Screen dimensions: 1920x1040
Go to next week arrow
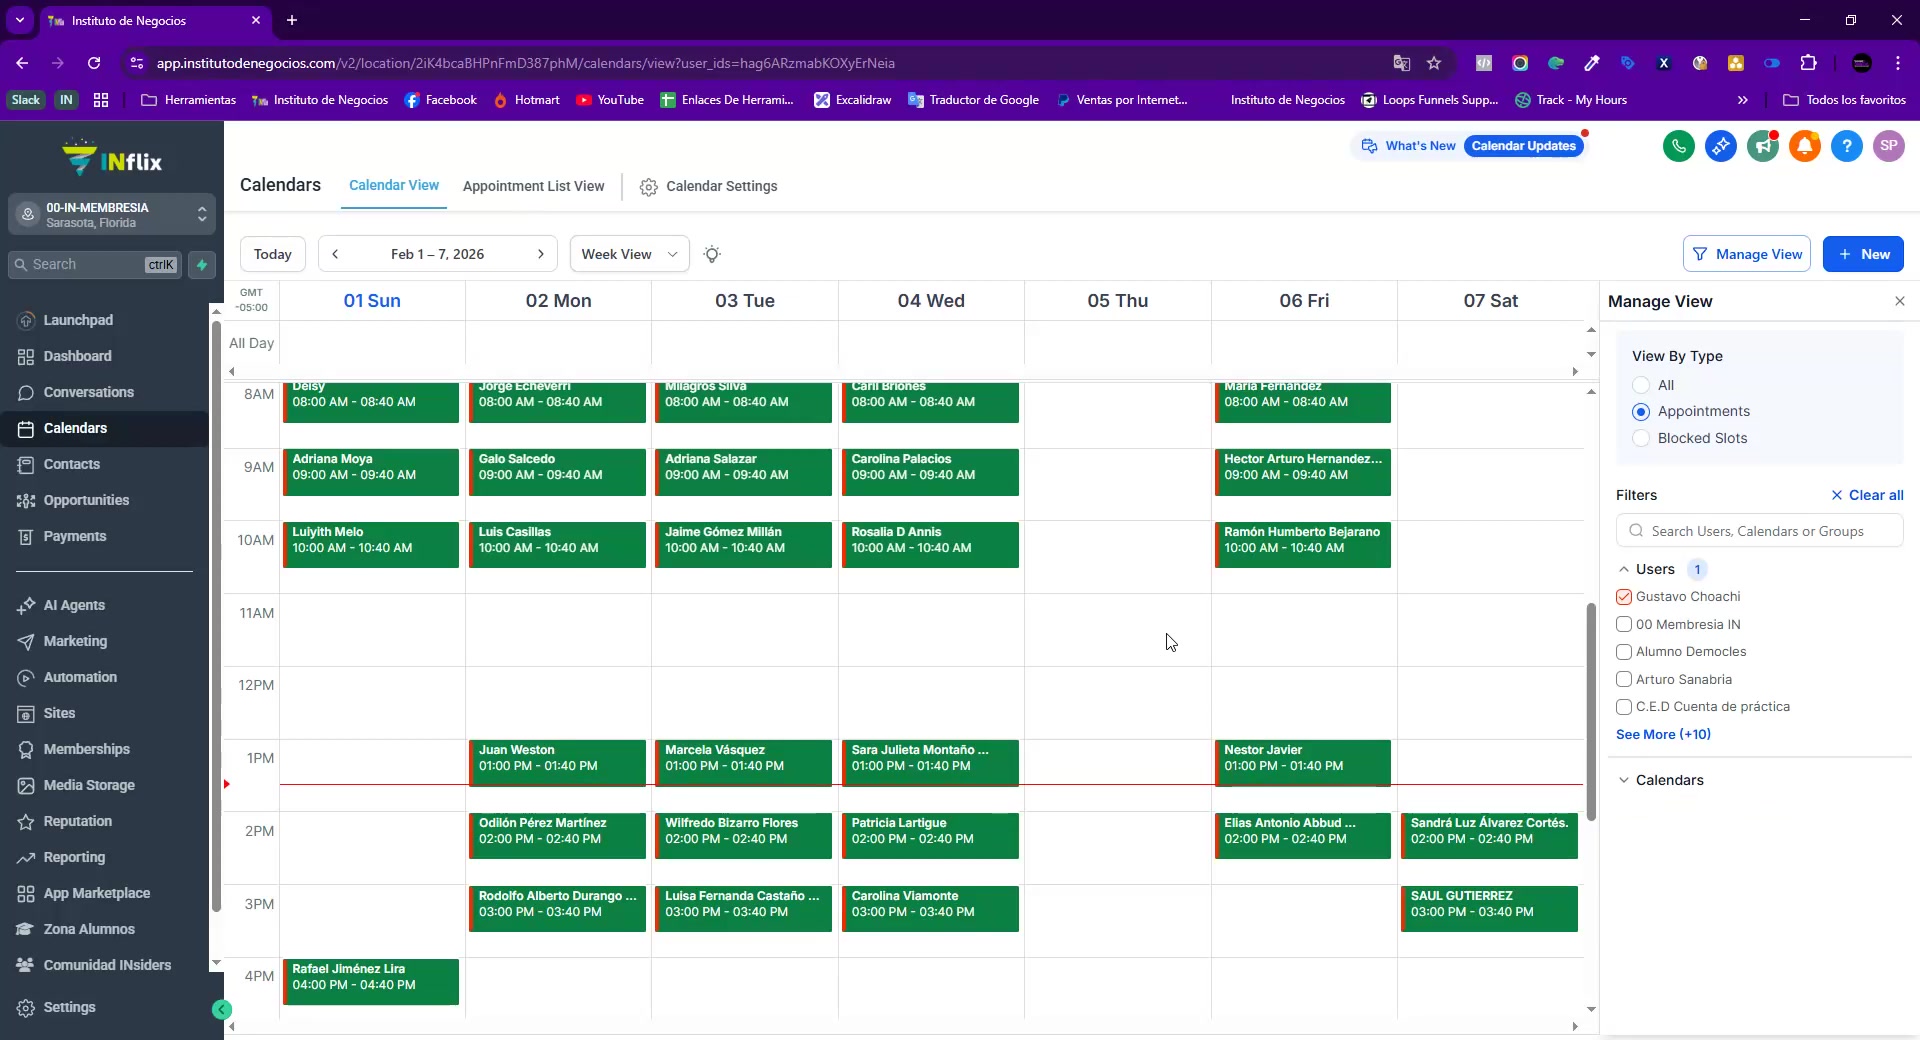pos(541,254)
